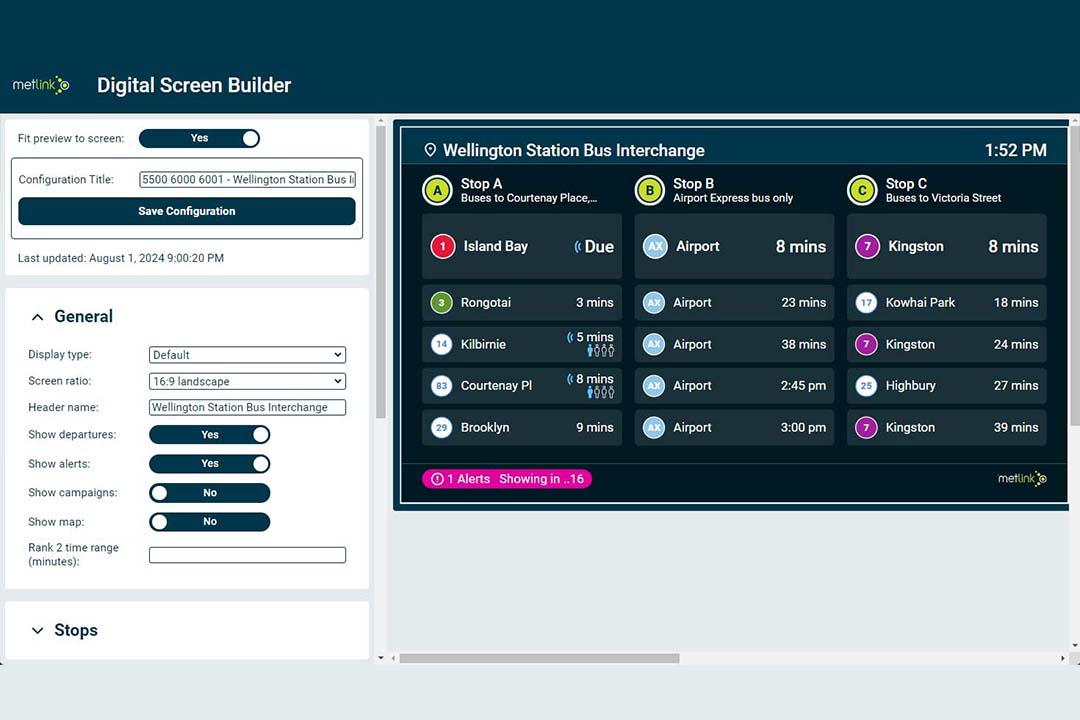This screenshot has width=1080, height=720.
Task: Click route 83 badge for Courtenay Pl
Action: [x=442, y=385]
